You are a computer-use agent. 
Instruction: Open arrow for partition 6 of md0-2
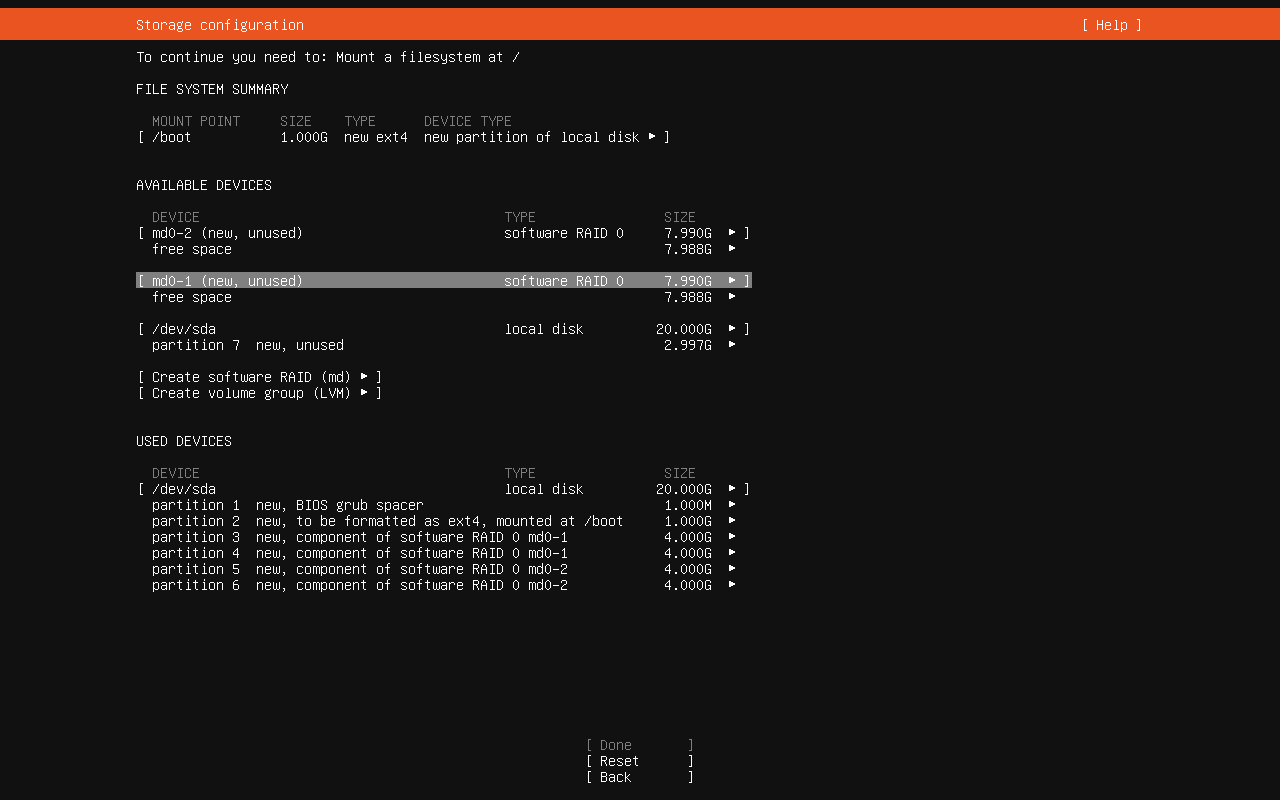point(732,585)
